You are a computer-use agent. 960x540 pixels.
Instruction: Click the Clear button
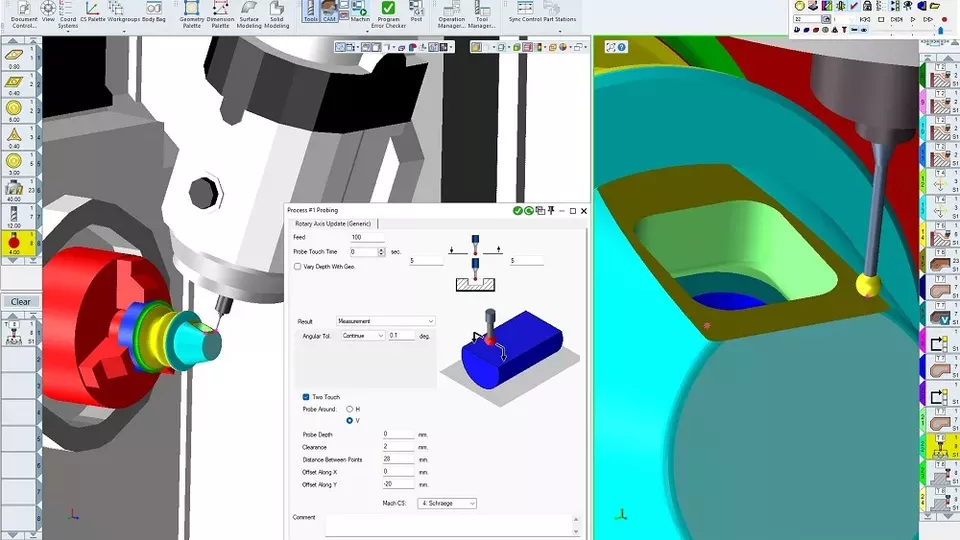20,302
